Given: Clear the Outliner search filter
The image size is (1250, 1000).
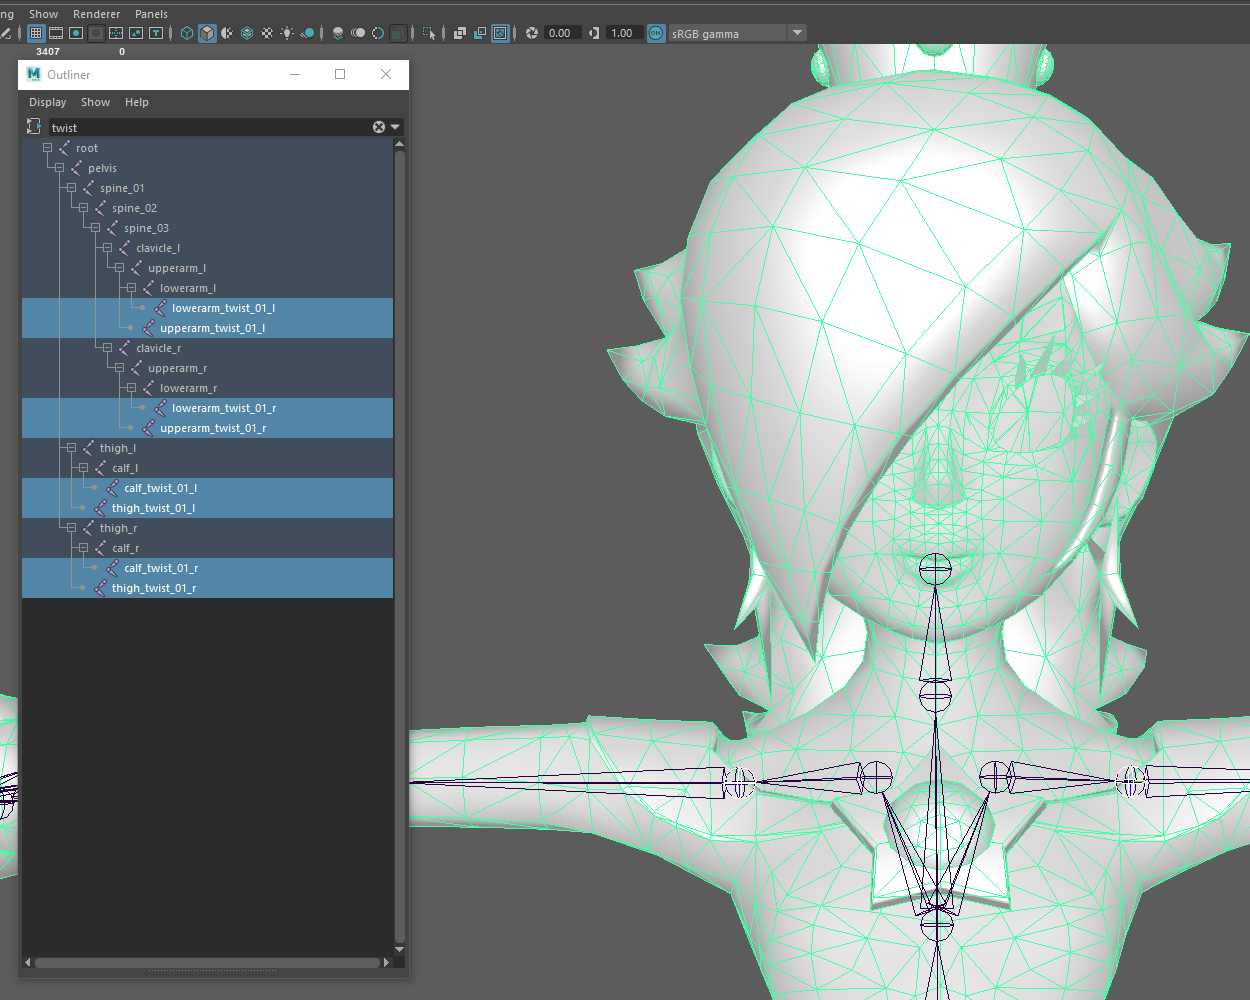Looking at the screenshot, I should click(x=379, y=127).
